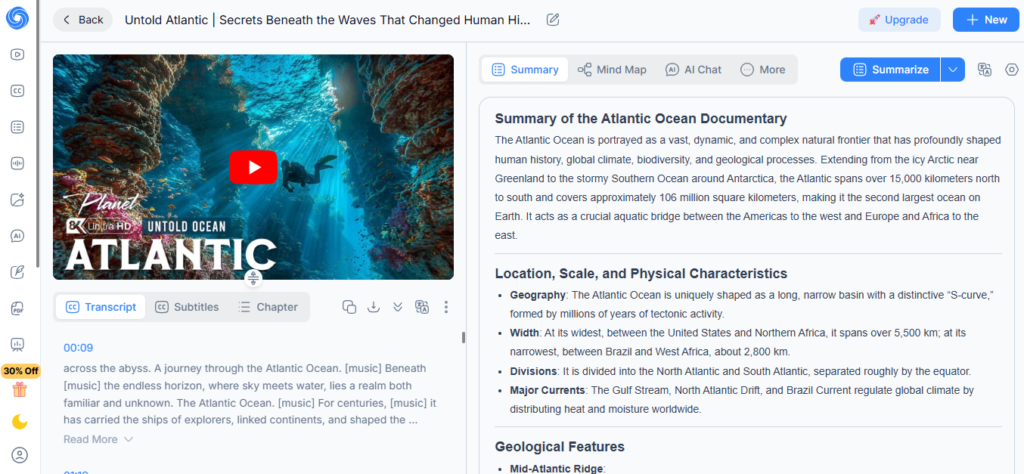This screenshot has width=1024, height=474.
Task: Click the blue swirl app logo
Action: tap(18, 18)
